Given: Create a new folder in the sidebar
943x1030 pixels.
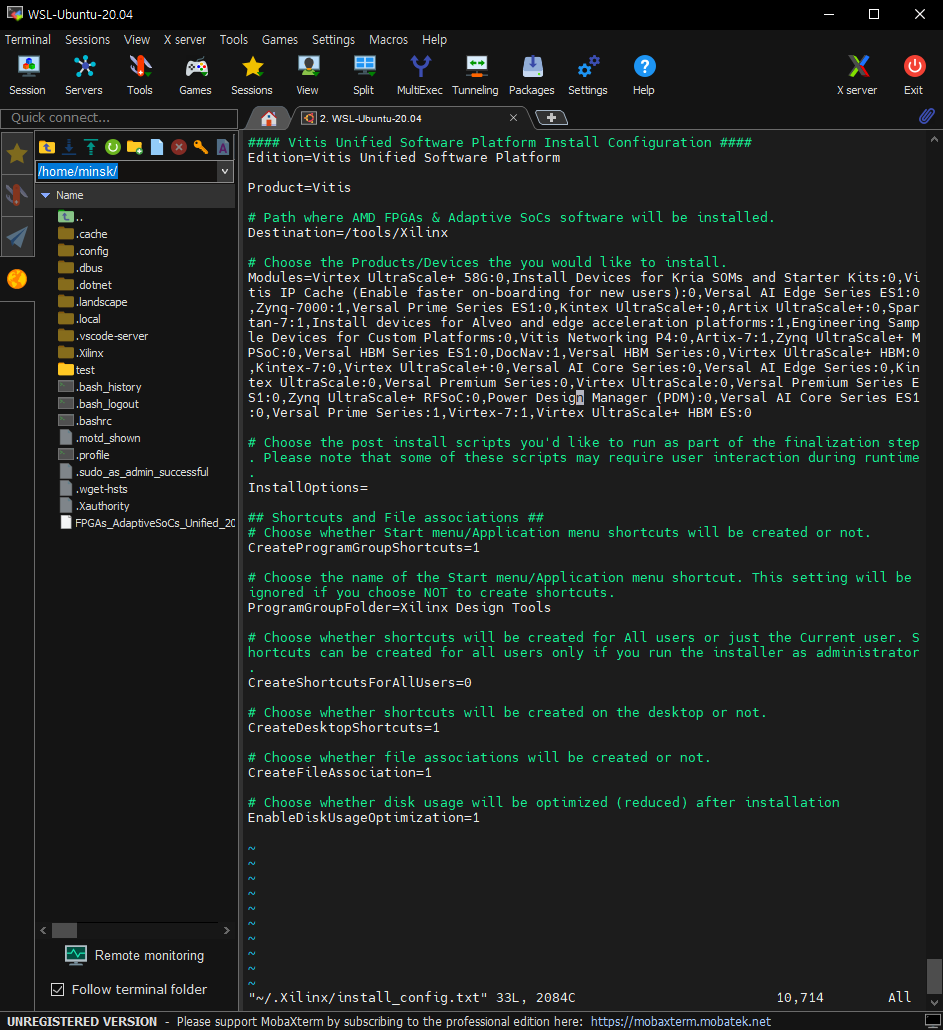Looking at the screenshot, I should 133,147.
